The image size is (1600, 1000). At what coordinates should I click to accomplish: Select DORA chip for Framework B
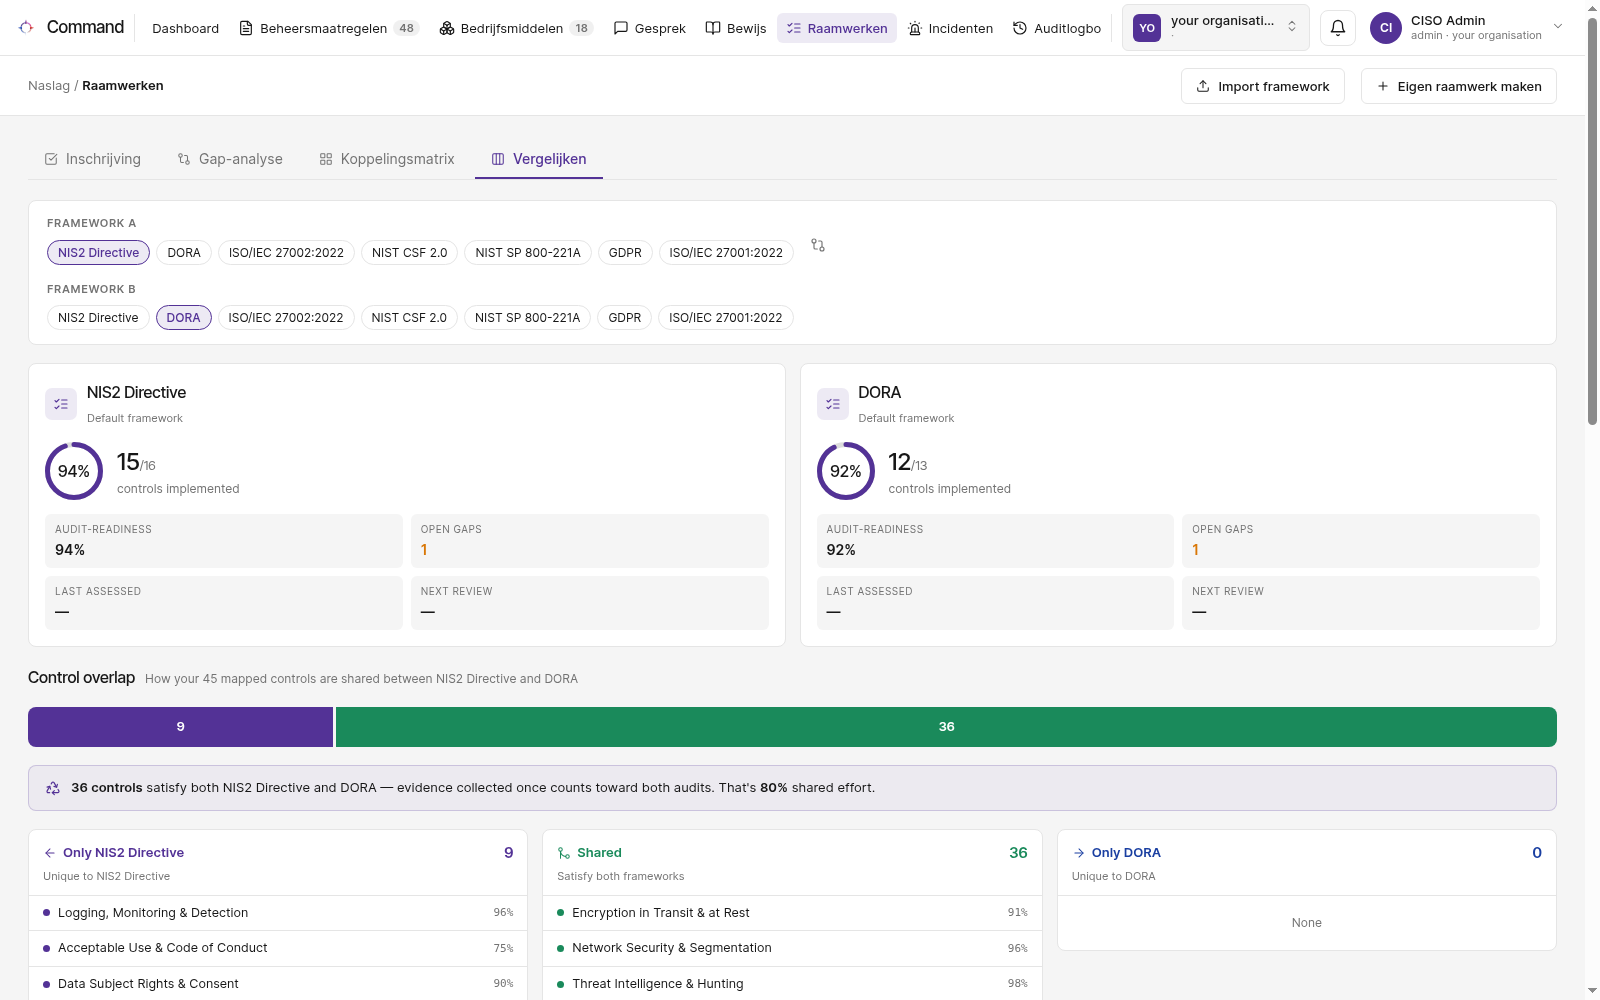(x=183, y=318)
